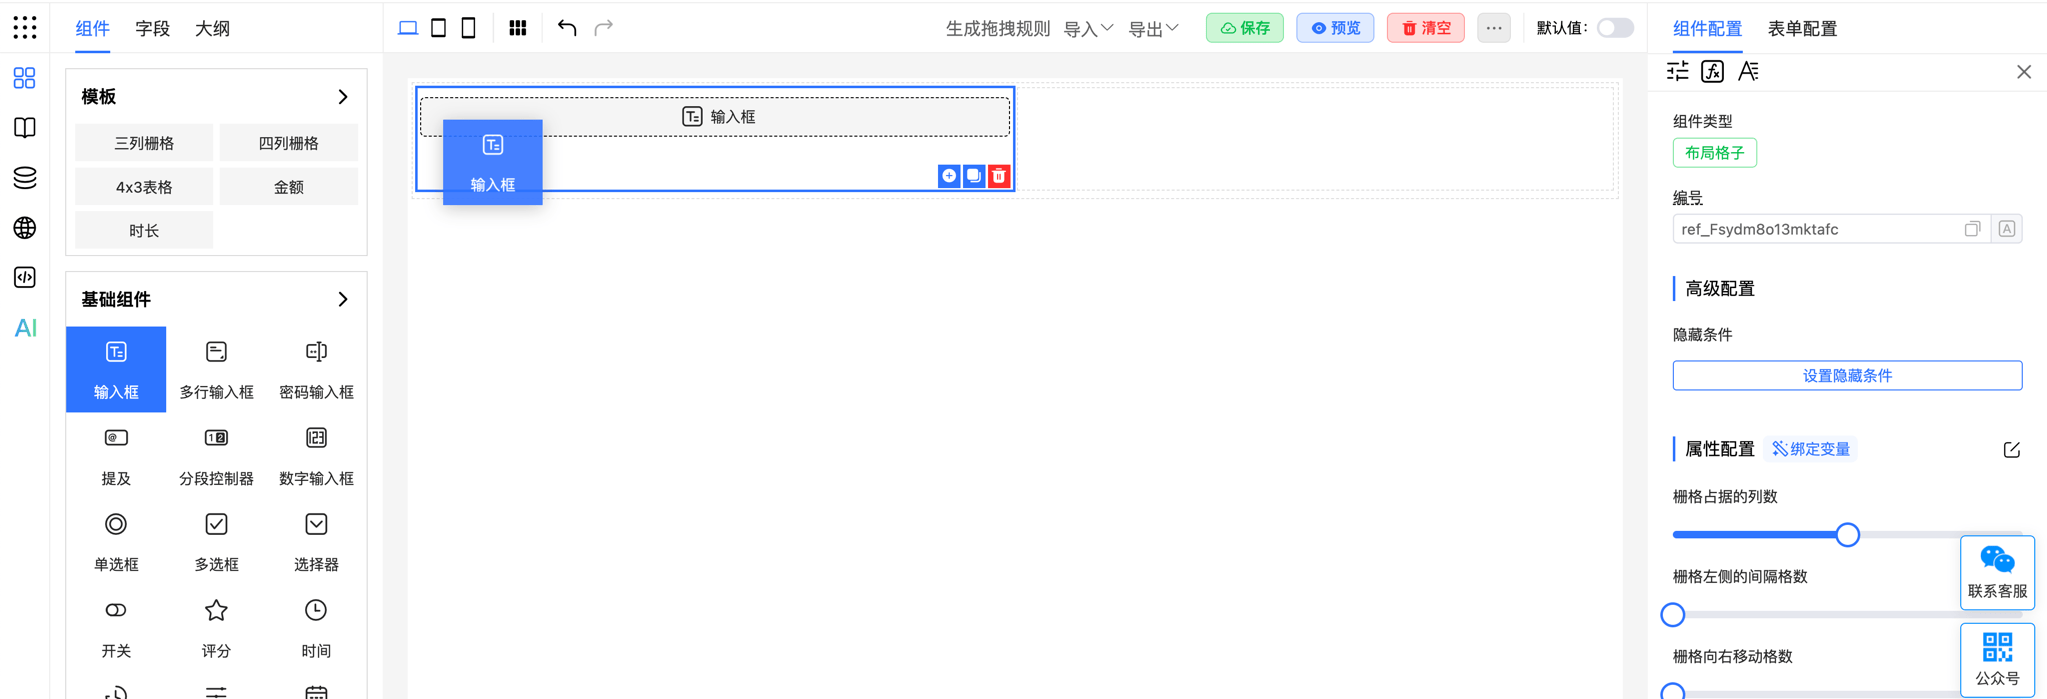Viewport: 2047px width, 699px height.
Task: Click the copy icon on selected grid cell
Action: (974, 176)
